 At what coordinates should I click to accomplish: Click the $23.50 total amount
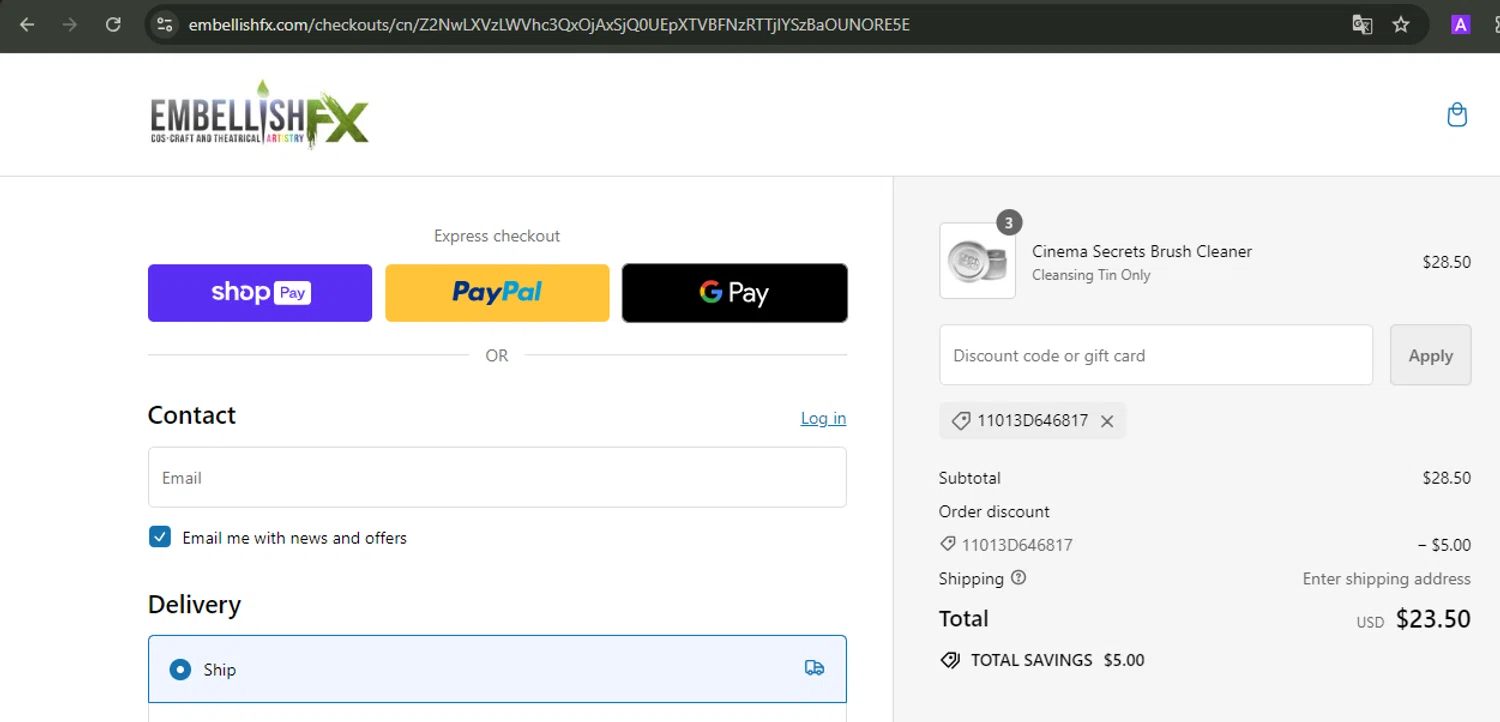pos(1433,619)
